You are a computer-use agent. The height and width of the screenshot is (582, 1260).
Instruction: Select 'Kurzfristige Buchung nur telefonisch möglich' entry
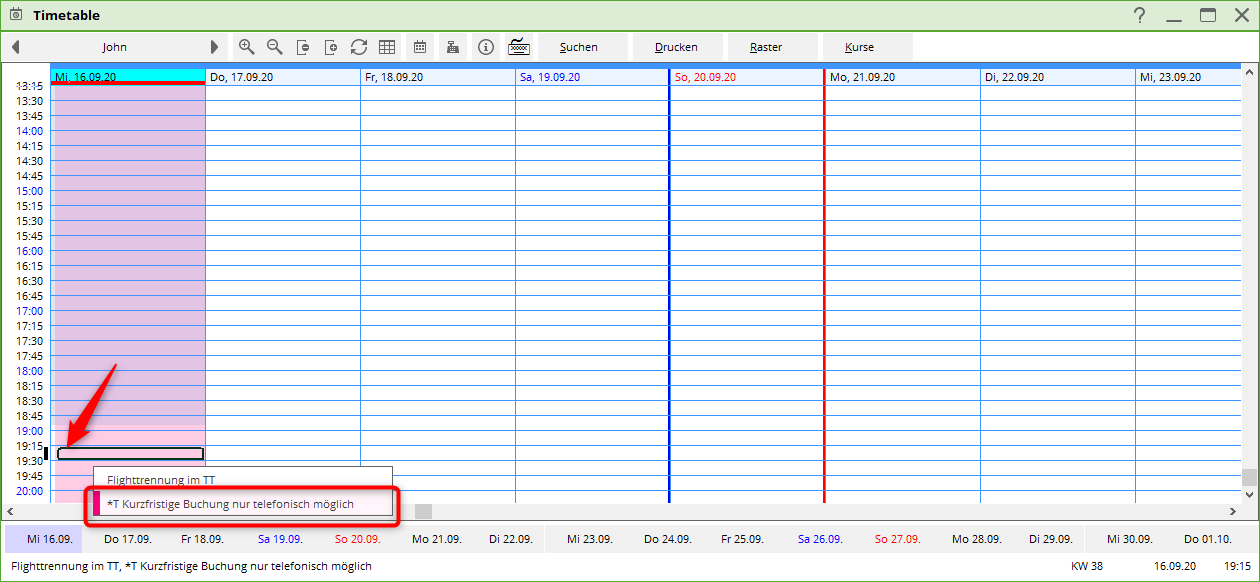(x=231, y=504)
